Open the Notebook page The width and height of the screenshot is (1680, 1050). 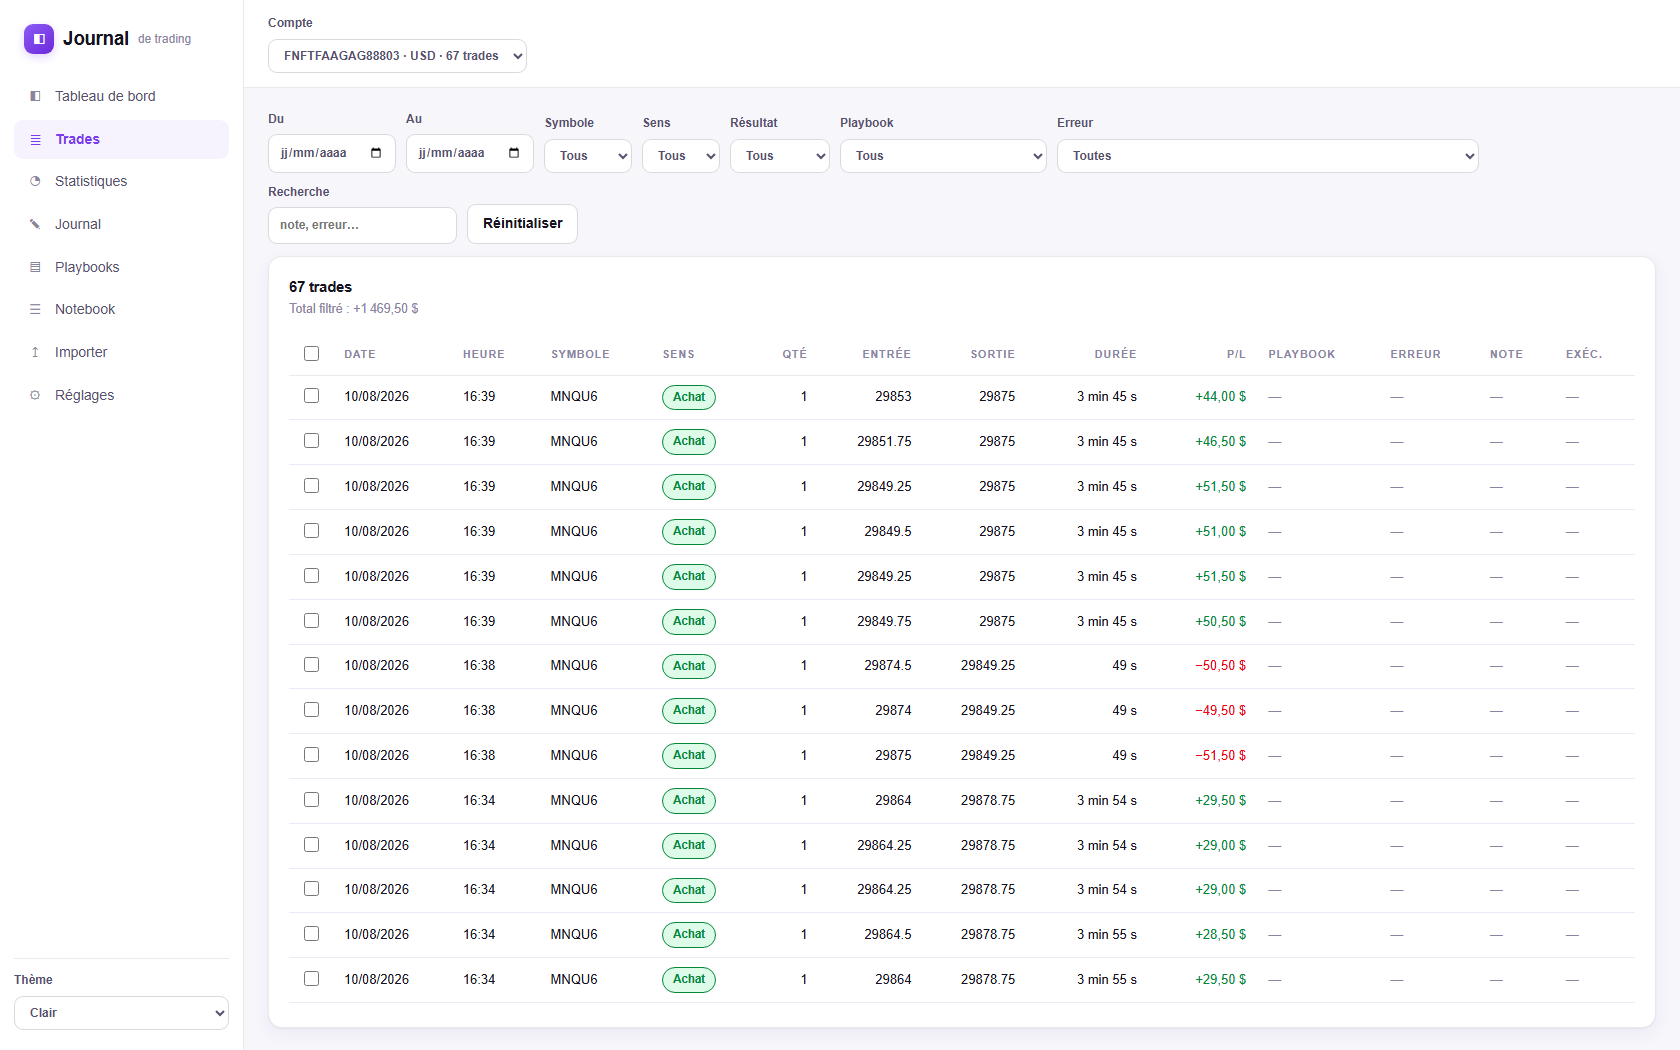pos(121,309)
